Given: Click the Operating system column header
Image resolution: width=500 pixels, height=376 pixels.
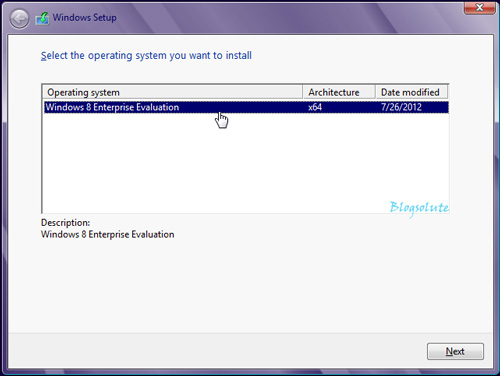Looking at the screenshot, I should point(172,92).
